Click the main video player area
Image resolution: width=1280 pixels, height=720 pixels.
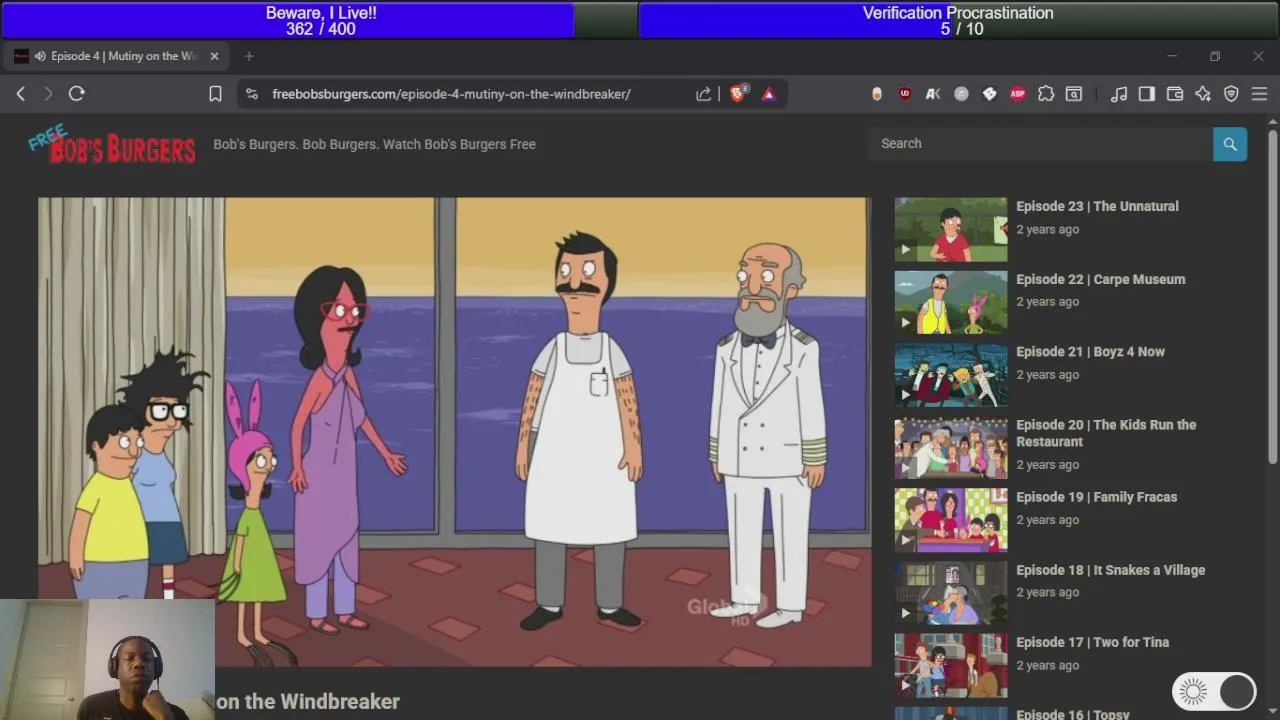point(455,432)
